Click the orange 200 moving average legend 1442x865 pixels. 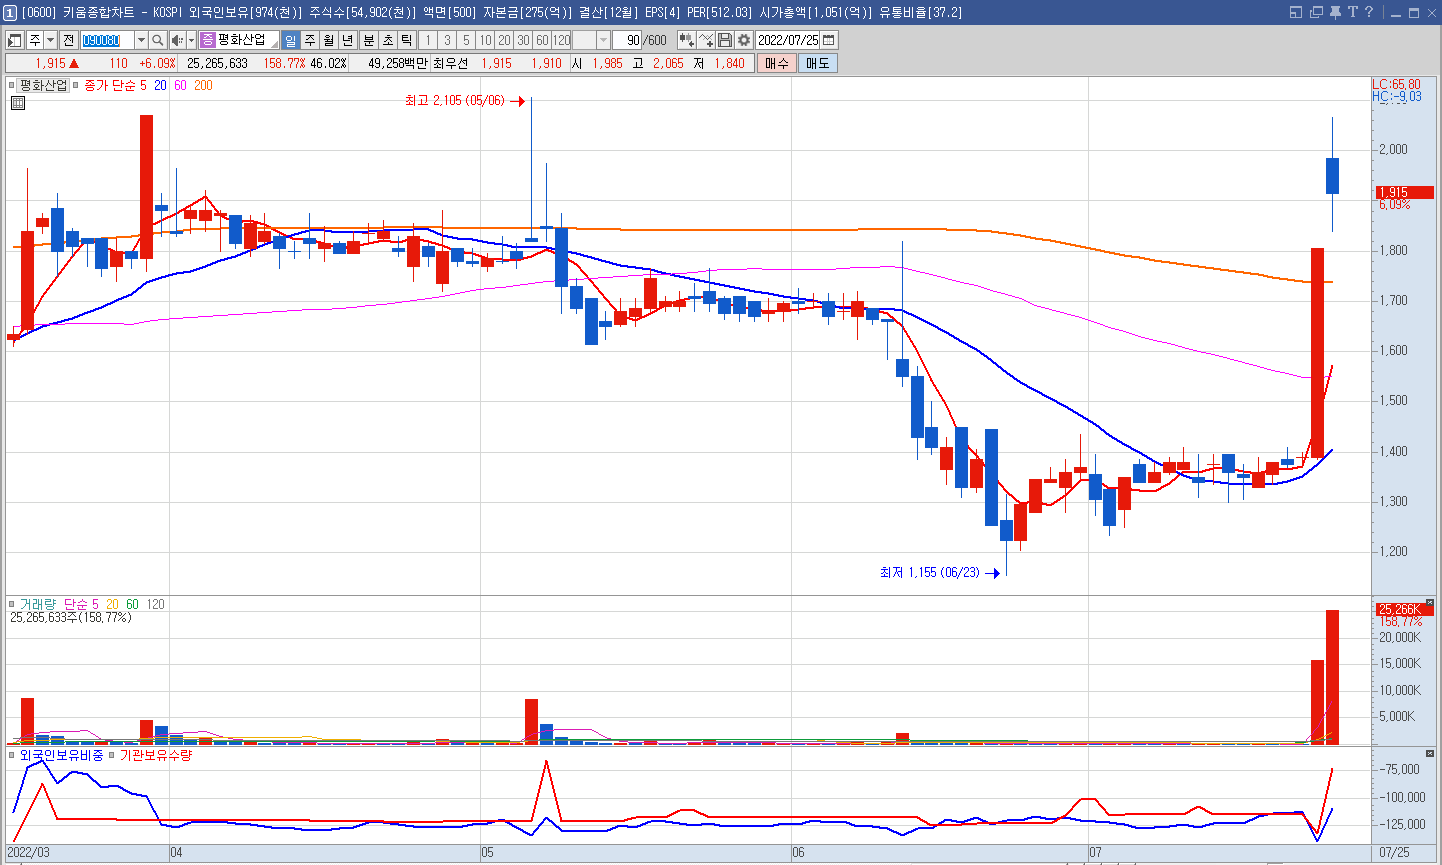point(203,85)
